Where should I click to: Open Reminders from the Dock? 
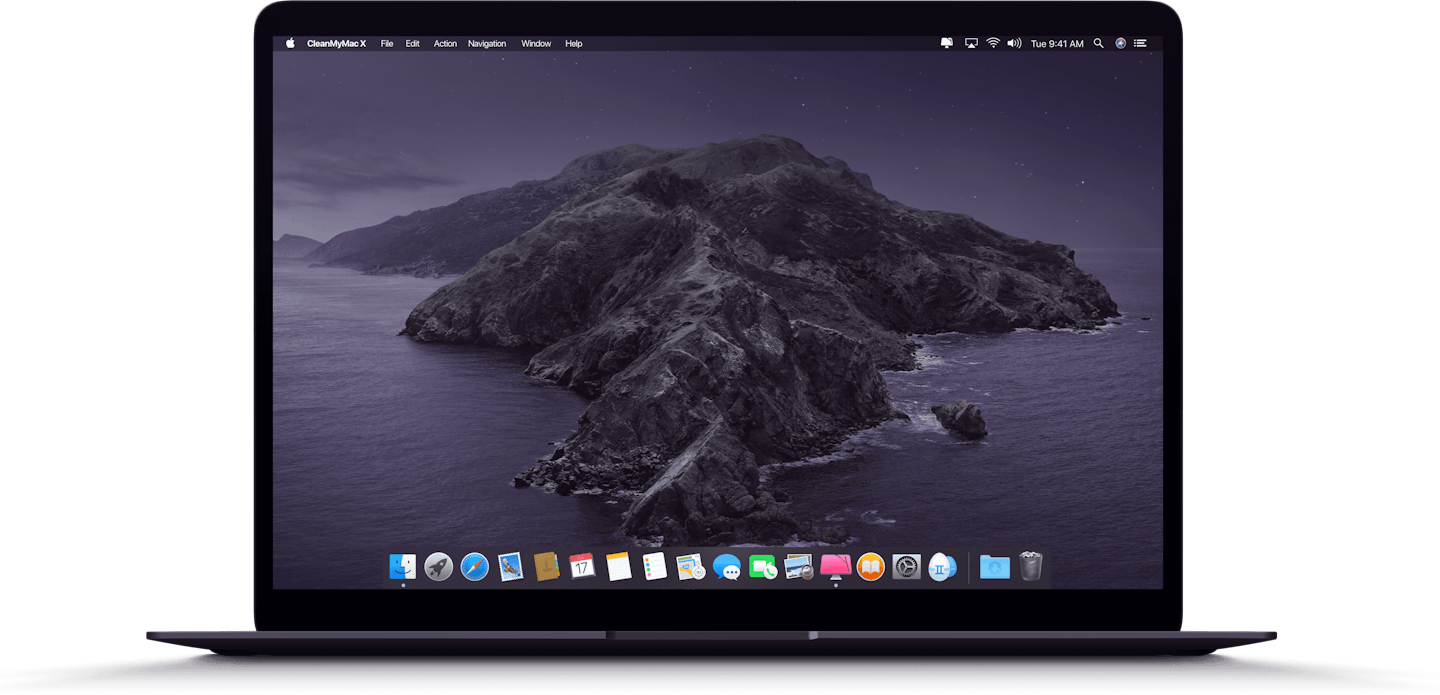tap(655, 567)
